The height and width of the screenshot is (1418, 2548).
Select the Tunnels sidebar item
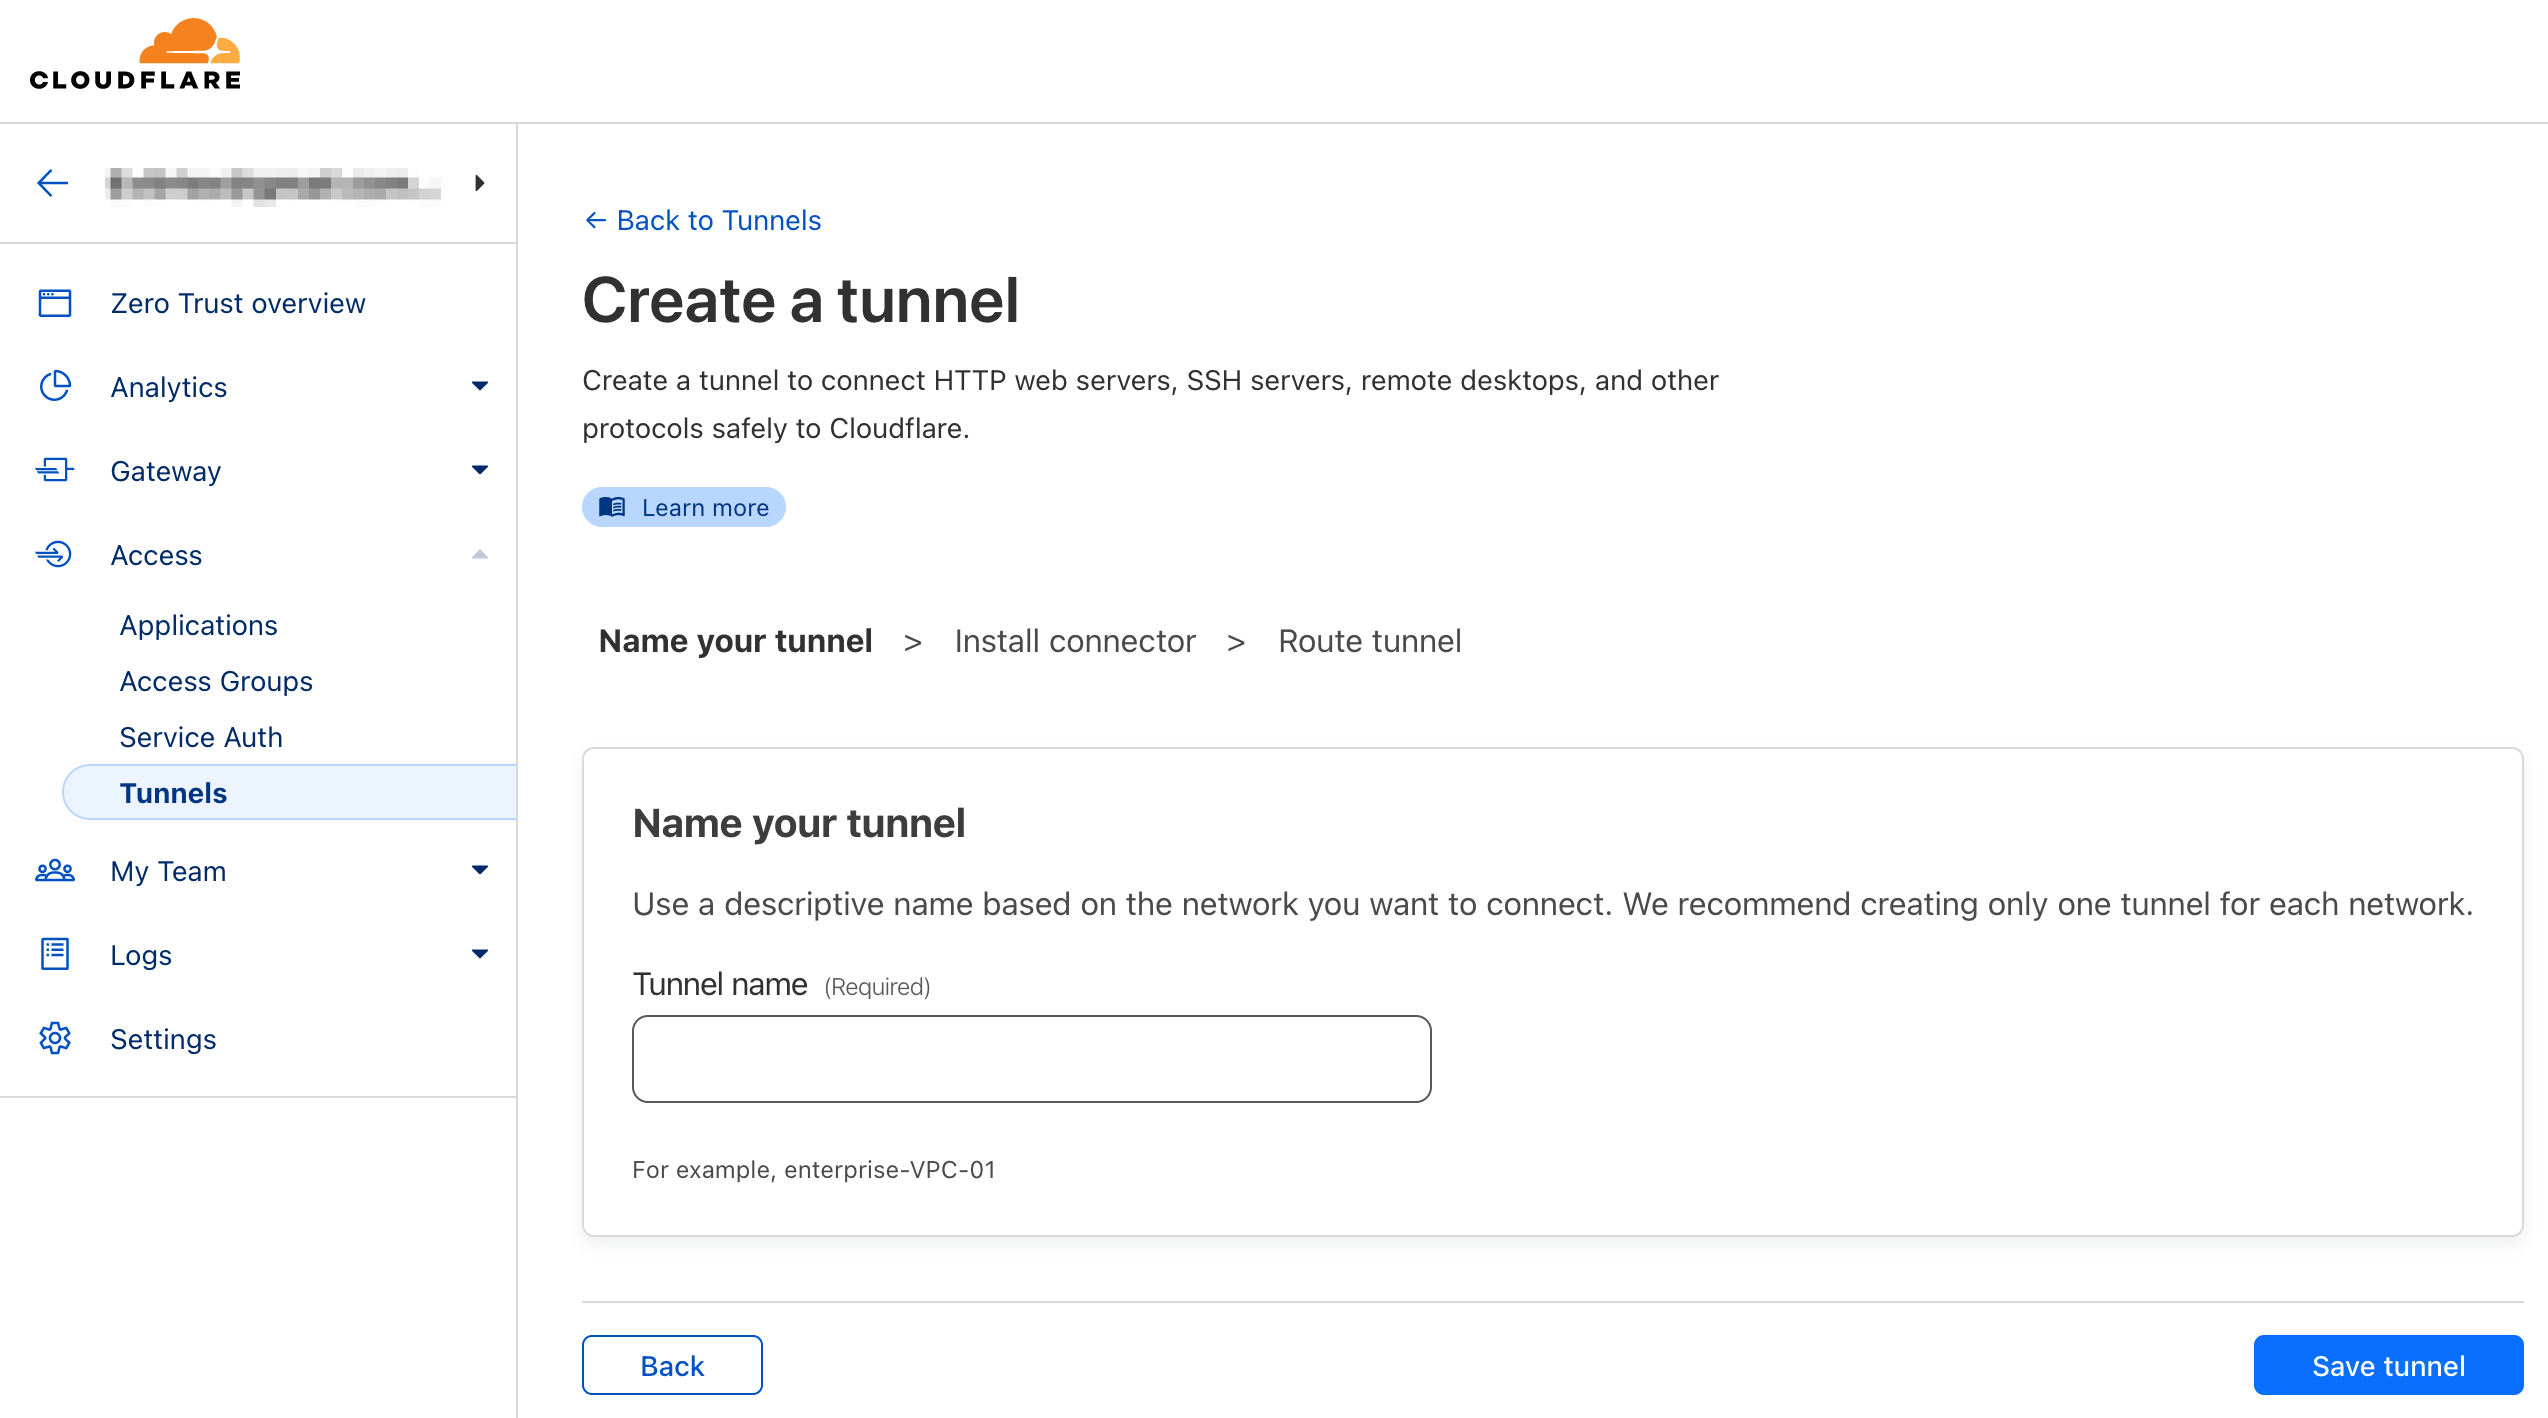pos(290,793)
